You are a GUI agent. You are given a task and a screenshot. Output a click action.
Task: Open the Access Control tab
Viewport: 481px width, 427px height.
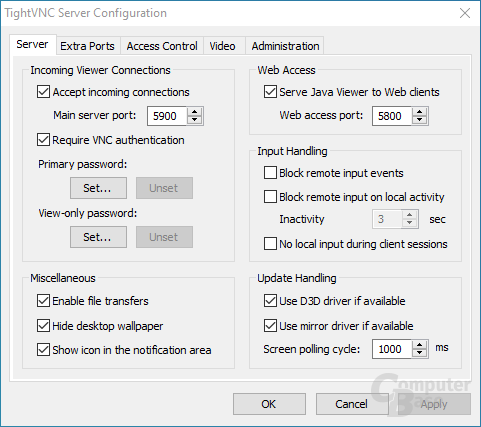[x=162, y=46]
